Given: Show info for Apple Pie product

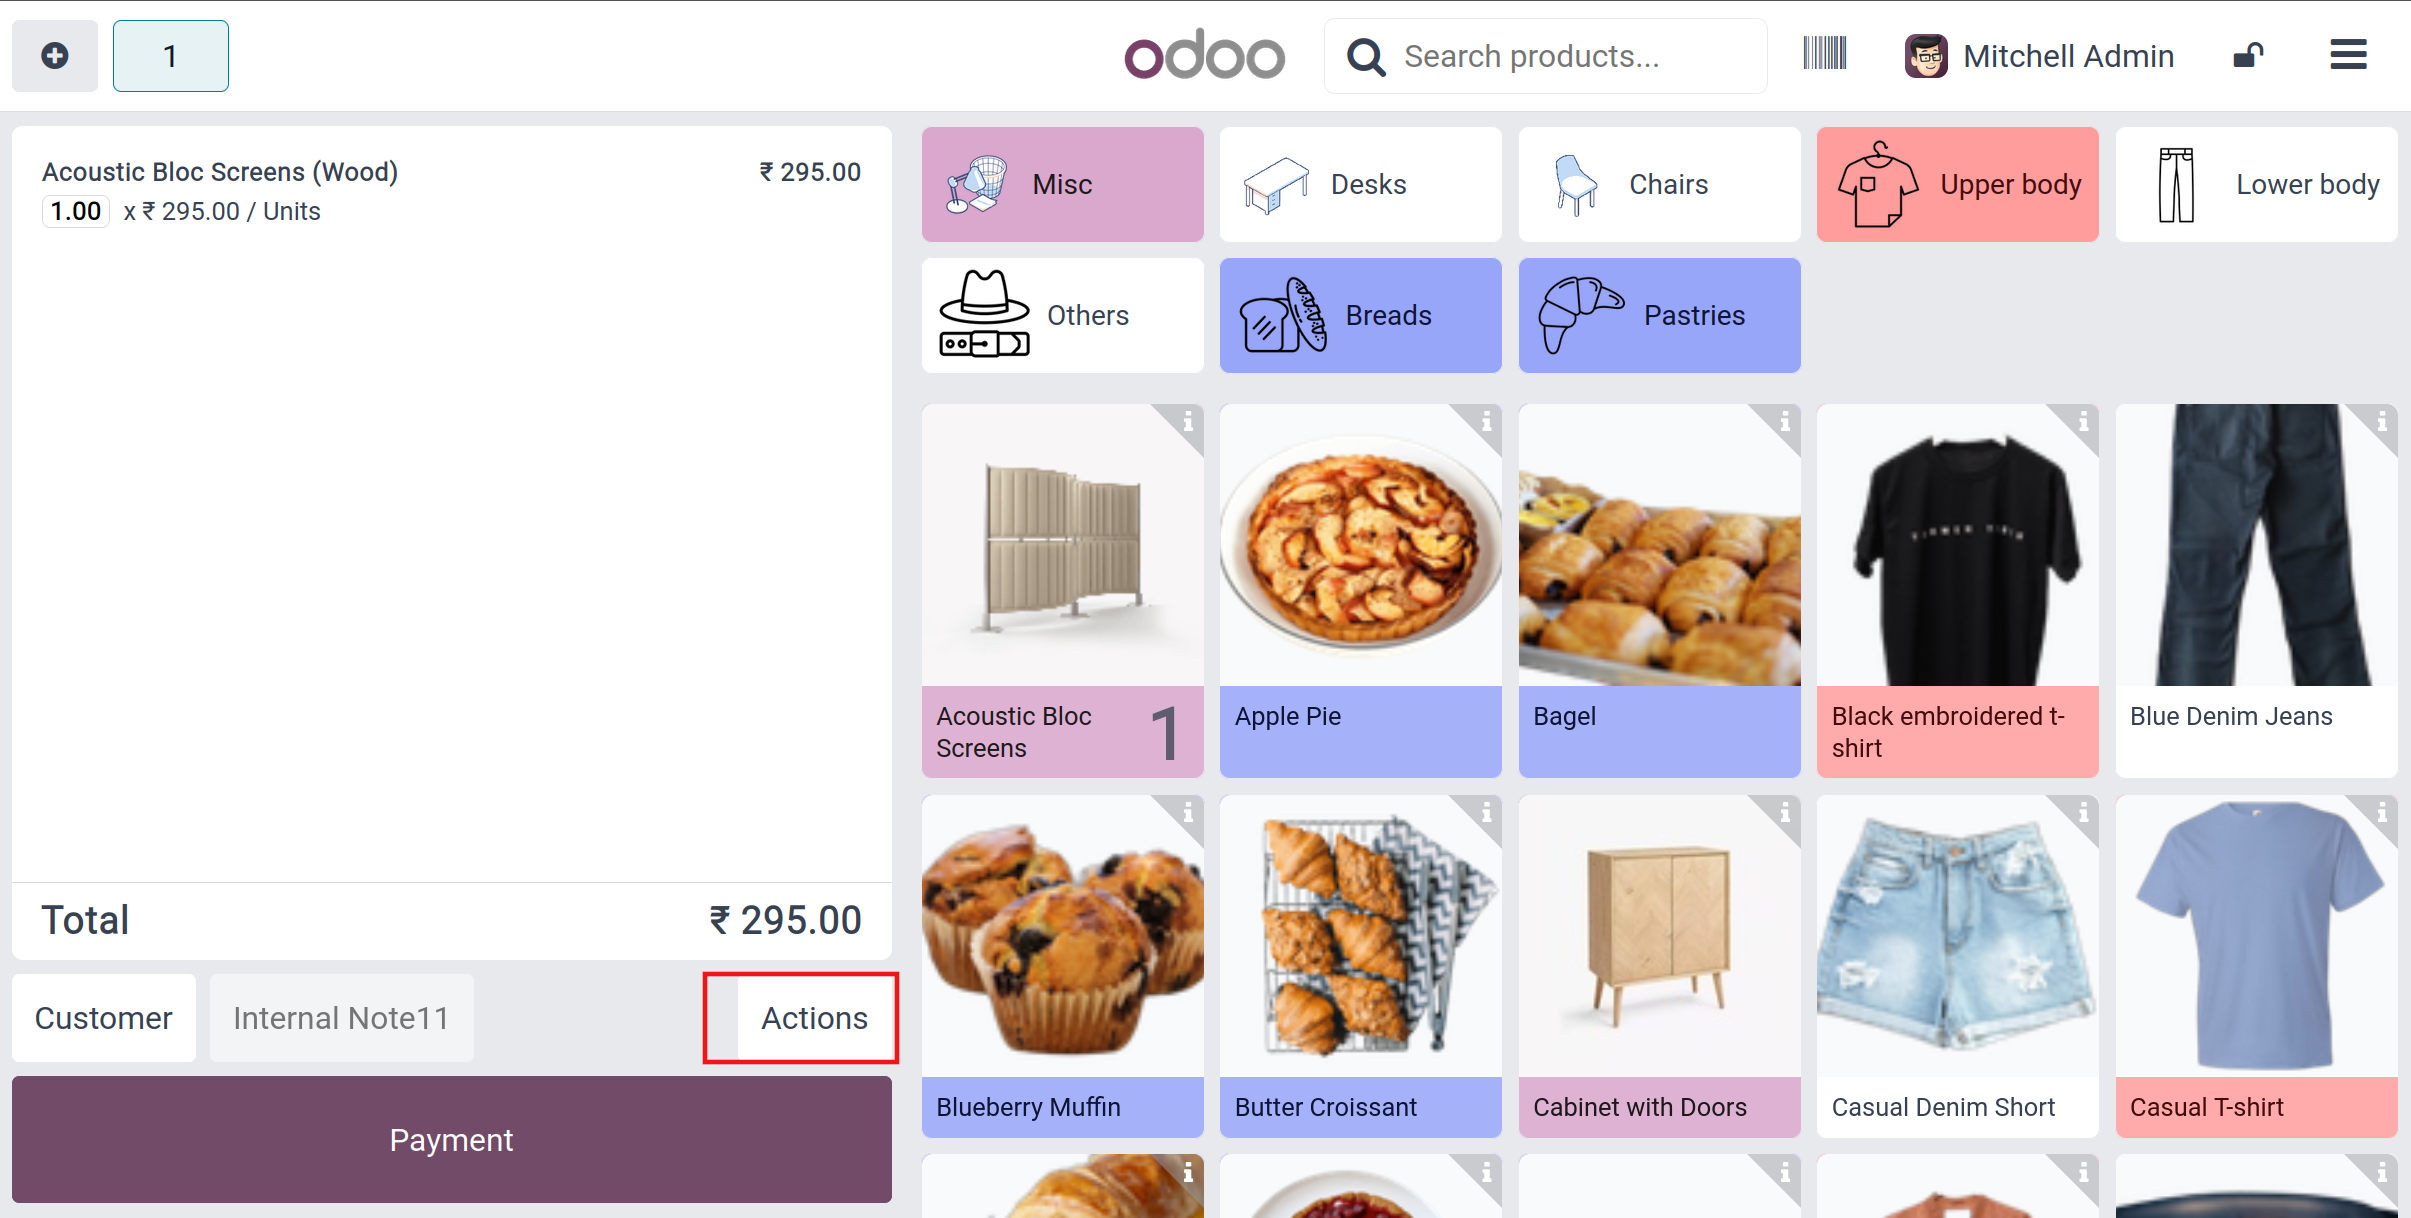Looking at the screenshot, I should coord(1486,422).
